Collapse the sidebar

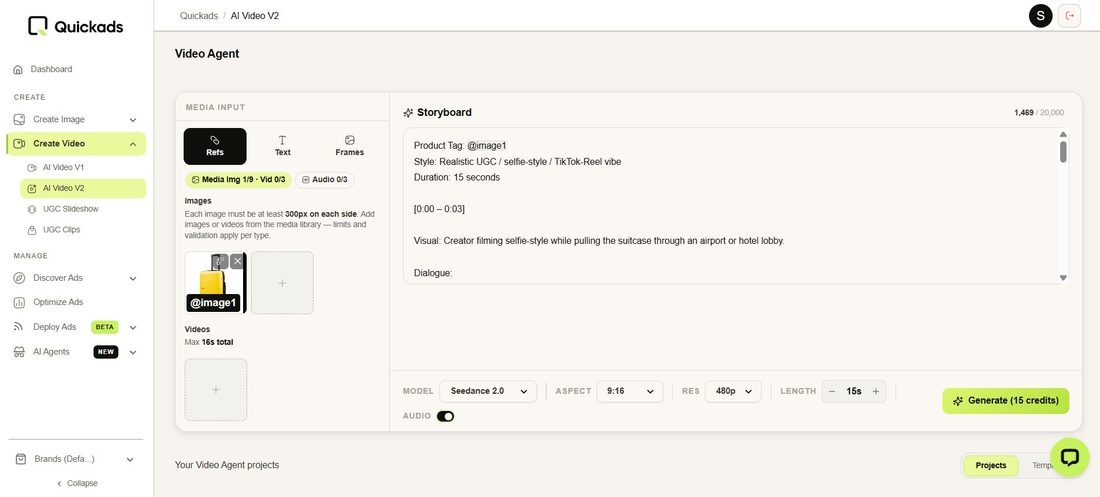(77, 483)
